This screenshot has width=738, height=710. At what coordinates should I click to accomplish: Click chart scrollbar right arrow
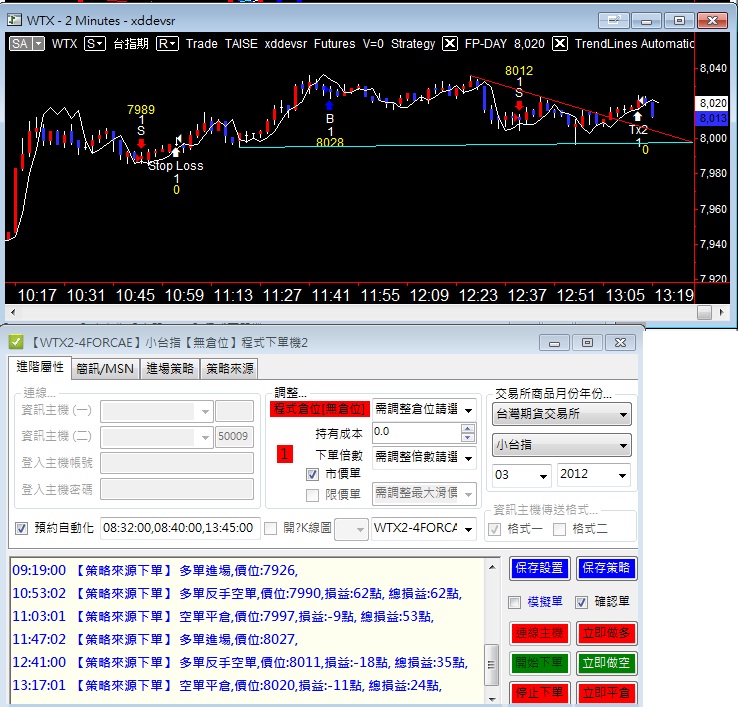click(x=722, y=312)
